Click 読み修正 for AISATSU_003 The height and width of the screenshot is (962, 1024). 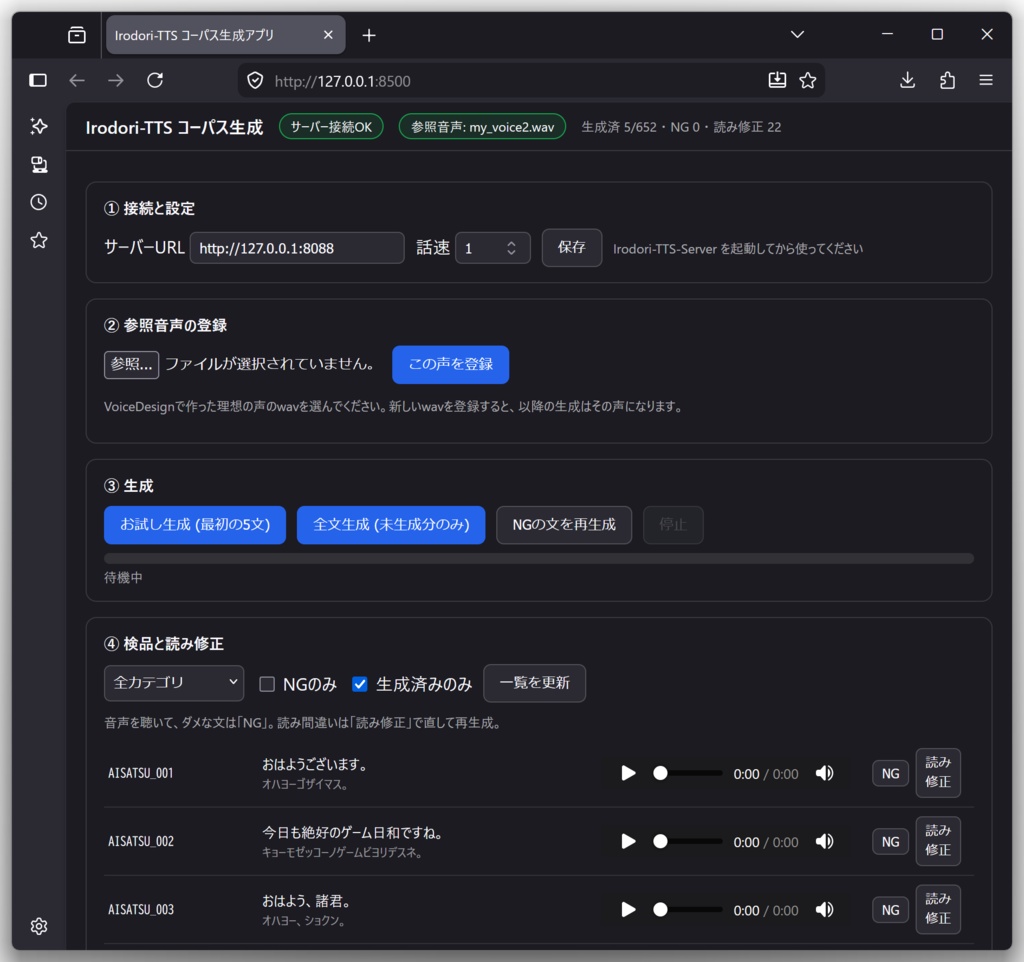click(x=938, y=909)
